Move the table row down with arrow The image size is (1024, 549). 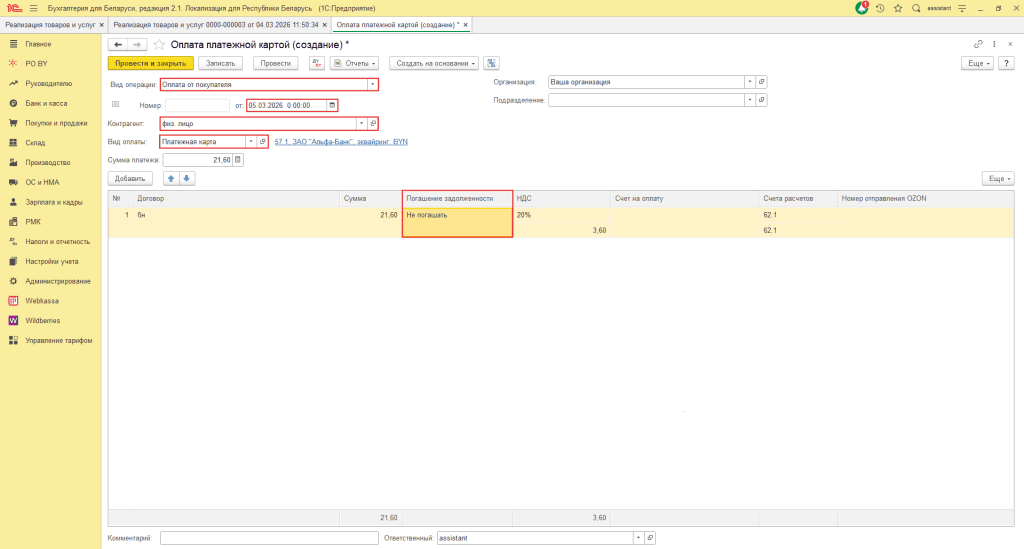click(187, 178)
